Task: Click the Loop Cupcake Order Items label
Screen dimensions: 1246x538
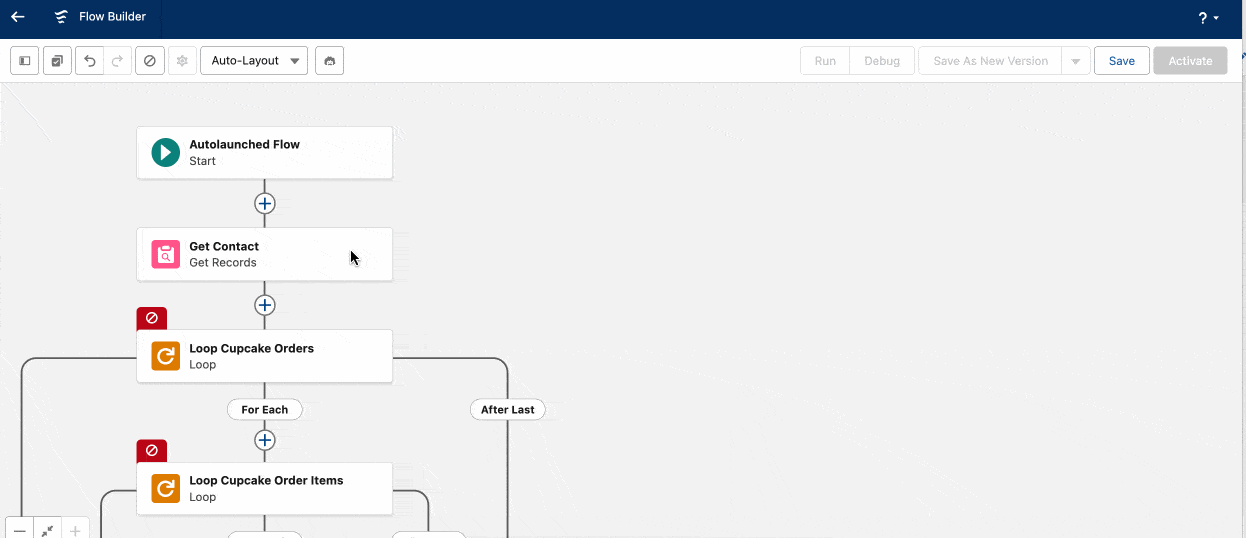Action: (x=266, y=481)
